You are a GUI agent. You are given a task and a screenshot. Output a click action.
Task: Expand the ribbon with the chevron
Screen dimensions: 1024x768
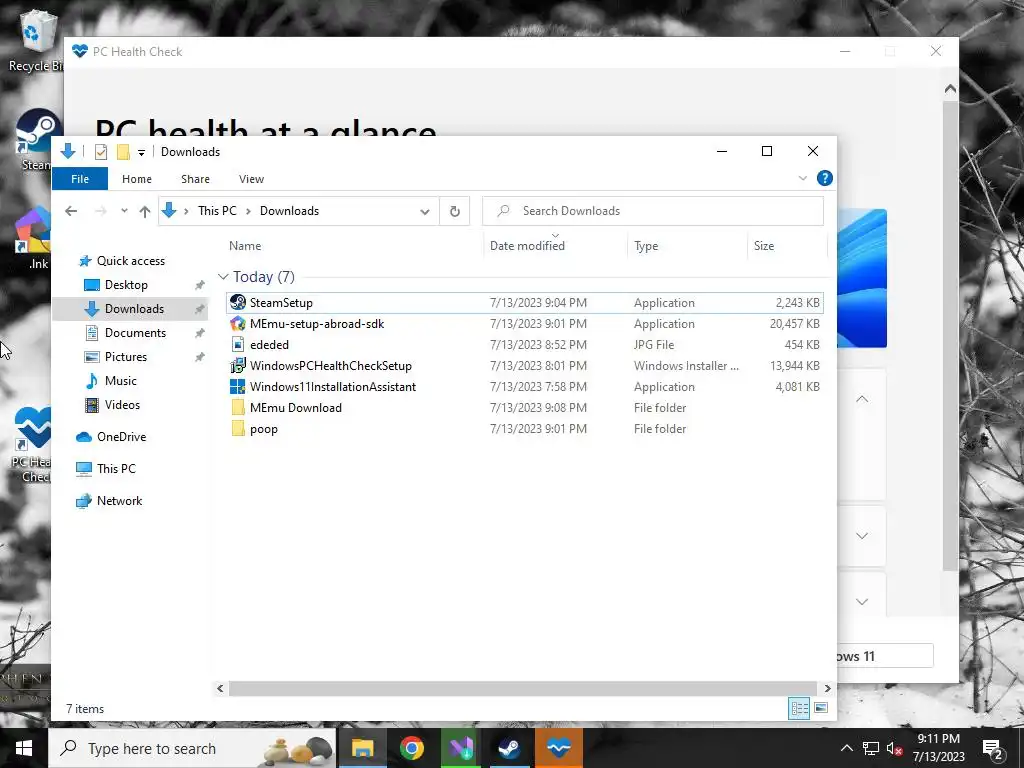tap(803, 178)
